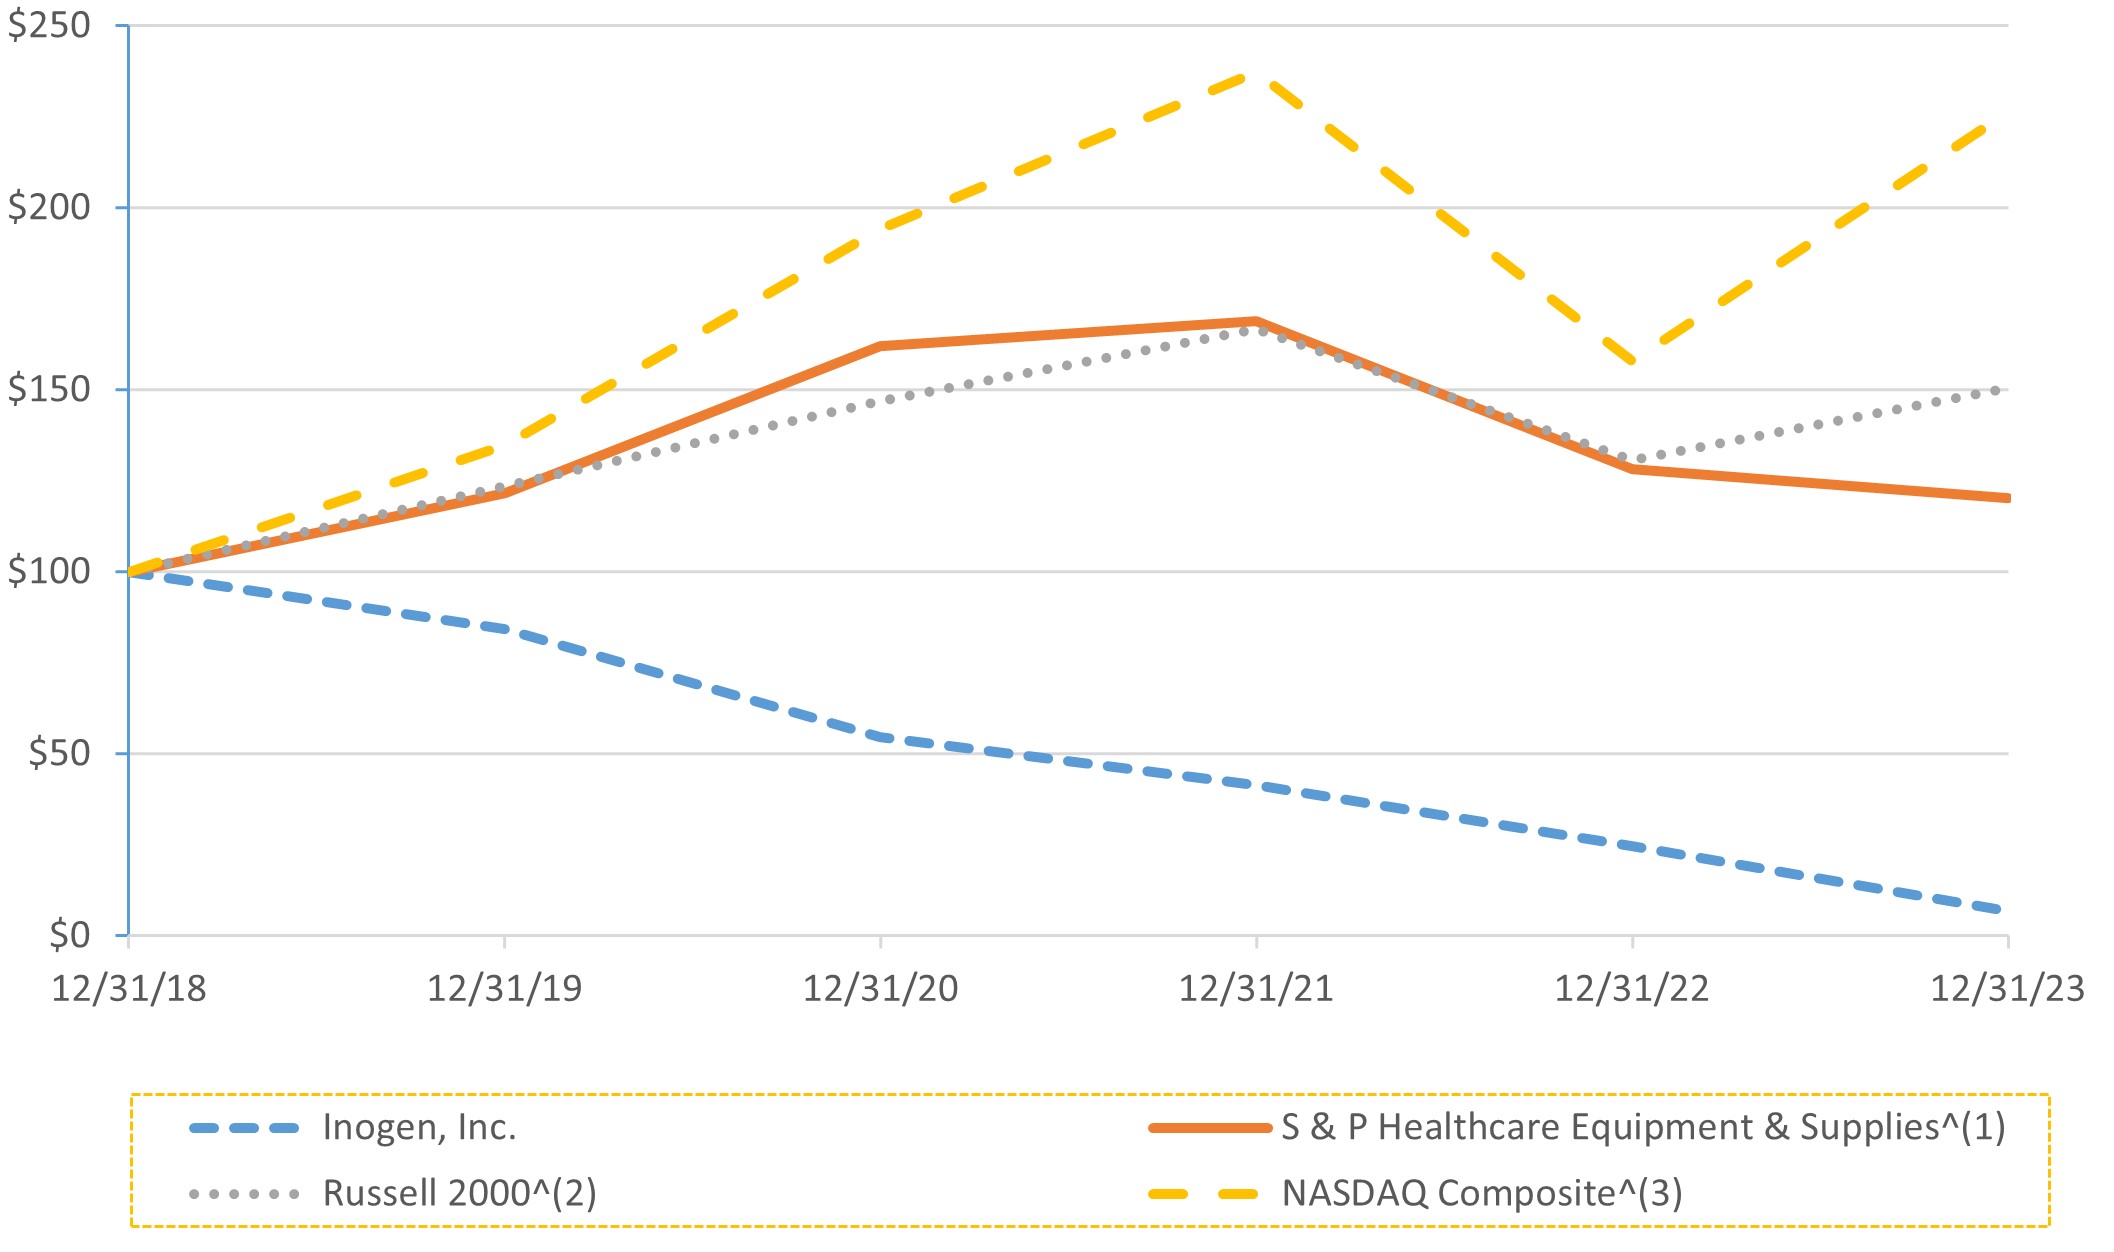Screen dimensions: 2114x1252
Task: Click the orange S&P Healthcare point at 12/31/20
Action: pos(880,346)
